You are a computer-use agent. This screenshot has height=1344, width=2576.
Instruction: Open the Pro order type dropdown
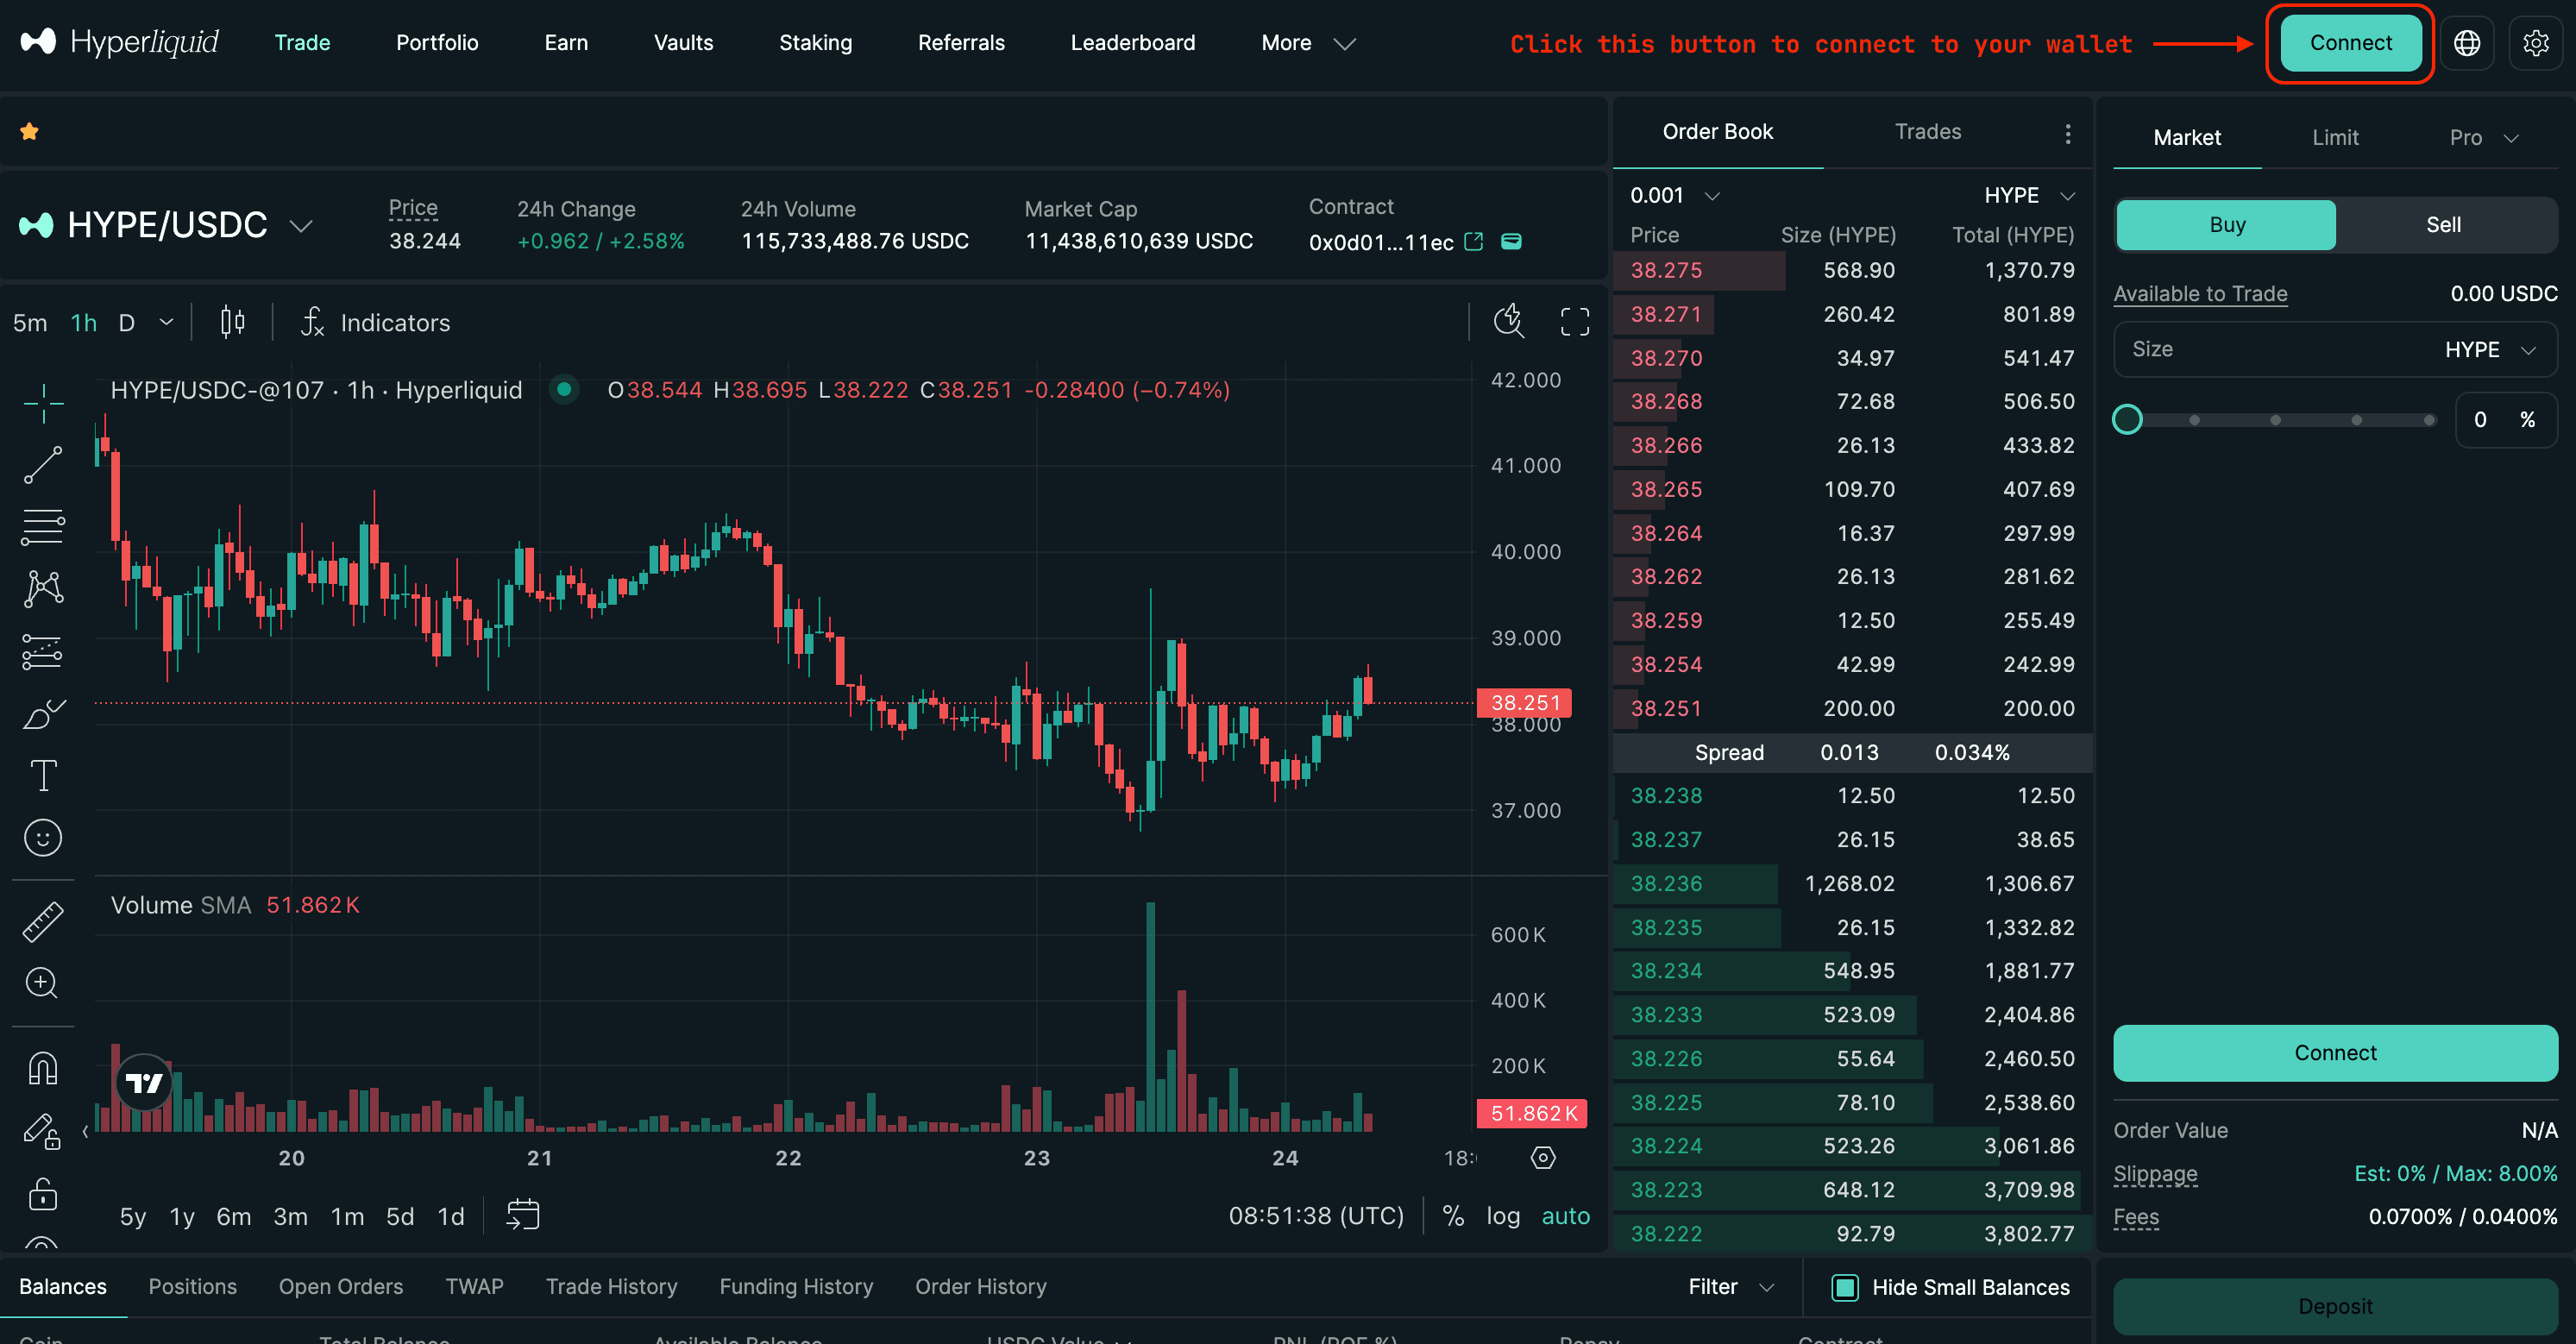pyautogui.click(x=2483, y=138)
